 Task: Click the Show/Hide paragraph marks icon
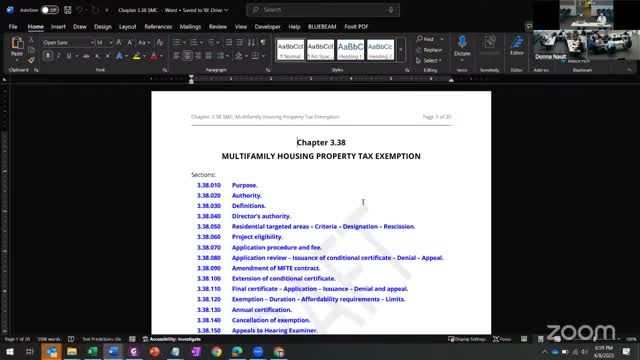(x=263, y=42)
